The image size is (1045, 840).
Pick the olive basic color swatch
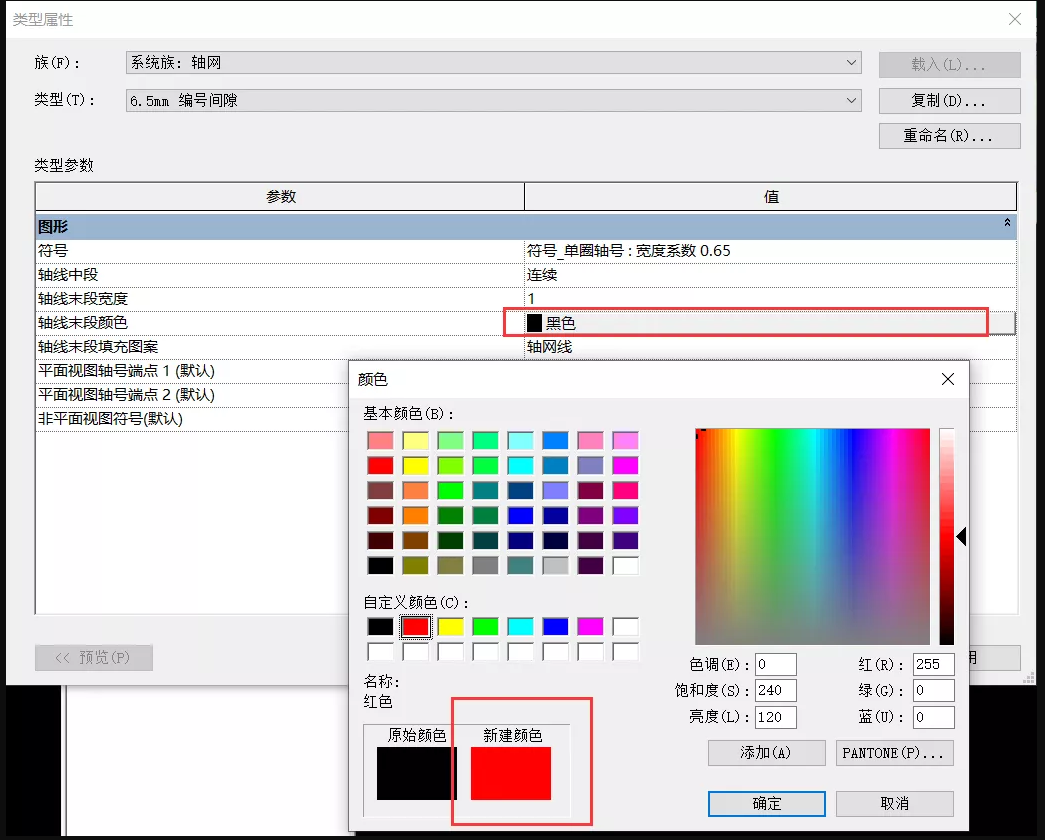pos(415,565)
